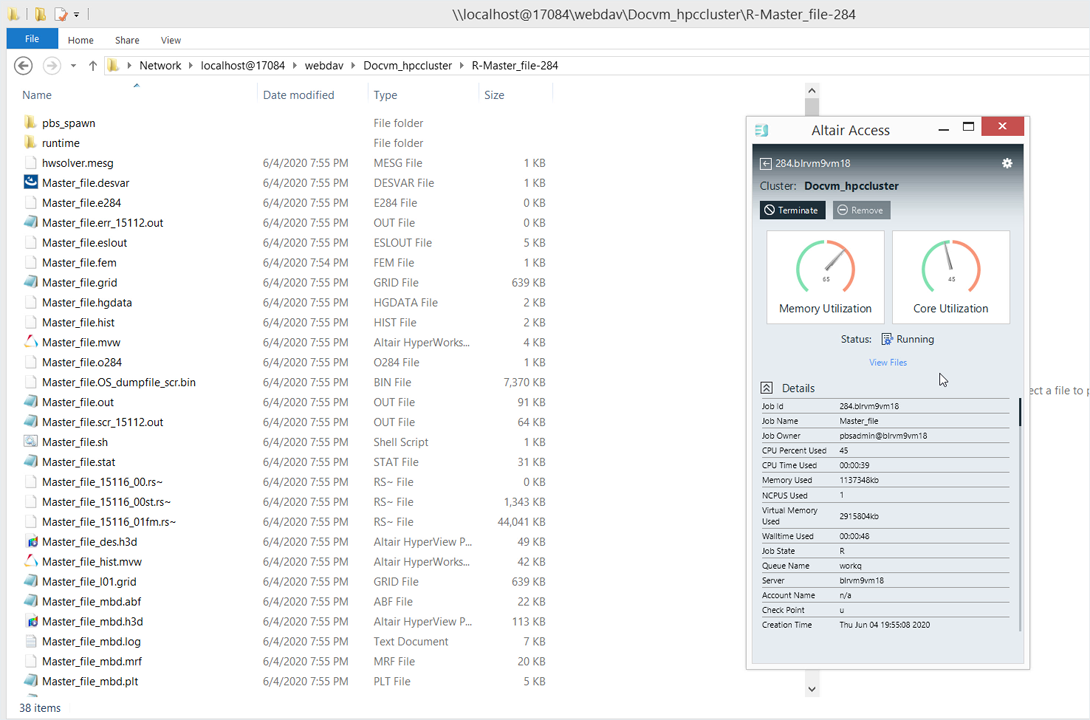The image size is (1090, 720).
Task: Open the View ribbon tab
Action: [171, 40]
